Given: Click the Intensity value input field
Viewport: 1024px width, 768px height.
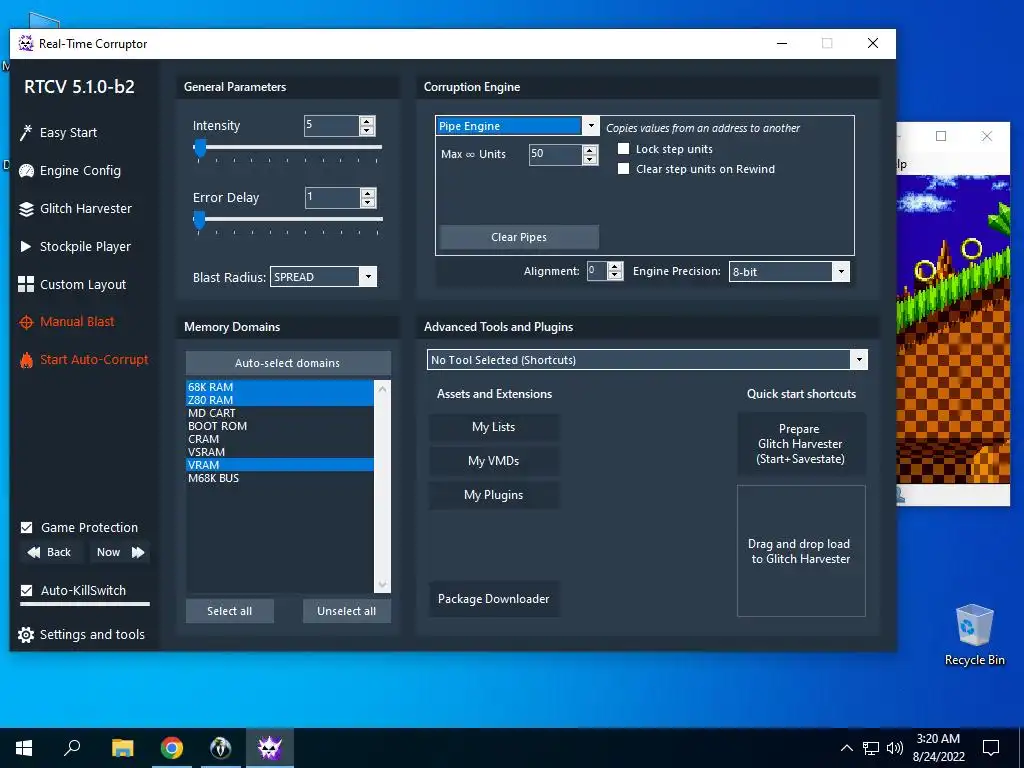Looking at the screenshot, I should (332, 125).
